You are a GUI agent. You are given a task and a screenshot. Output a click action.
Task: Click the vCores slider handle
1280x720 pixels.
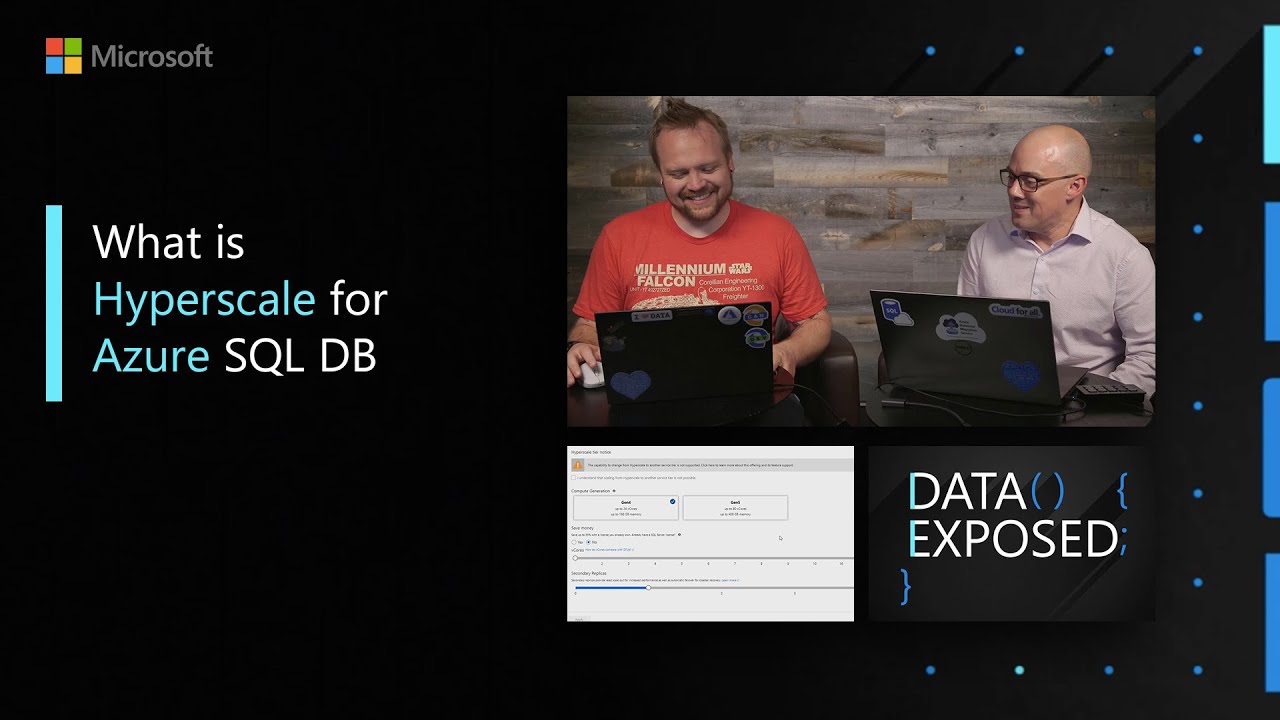575,558
